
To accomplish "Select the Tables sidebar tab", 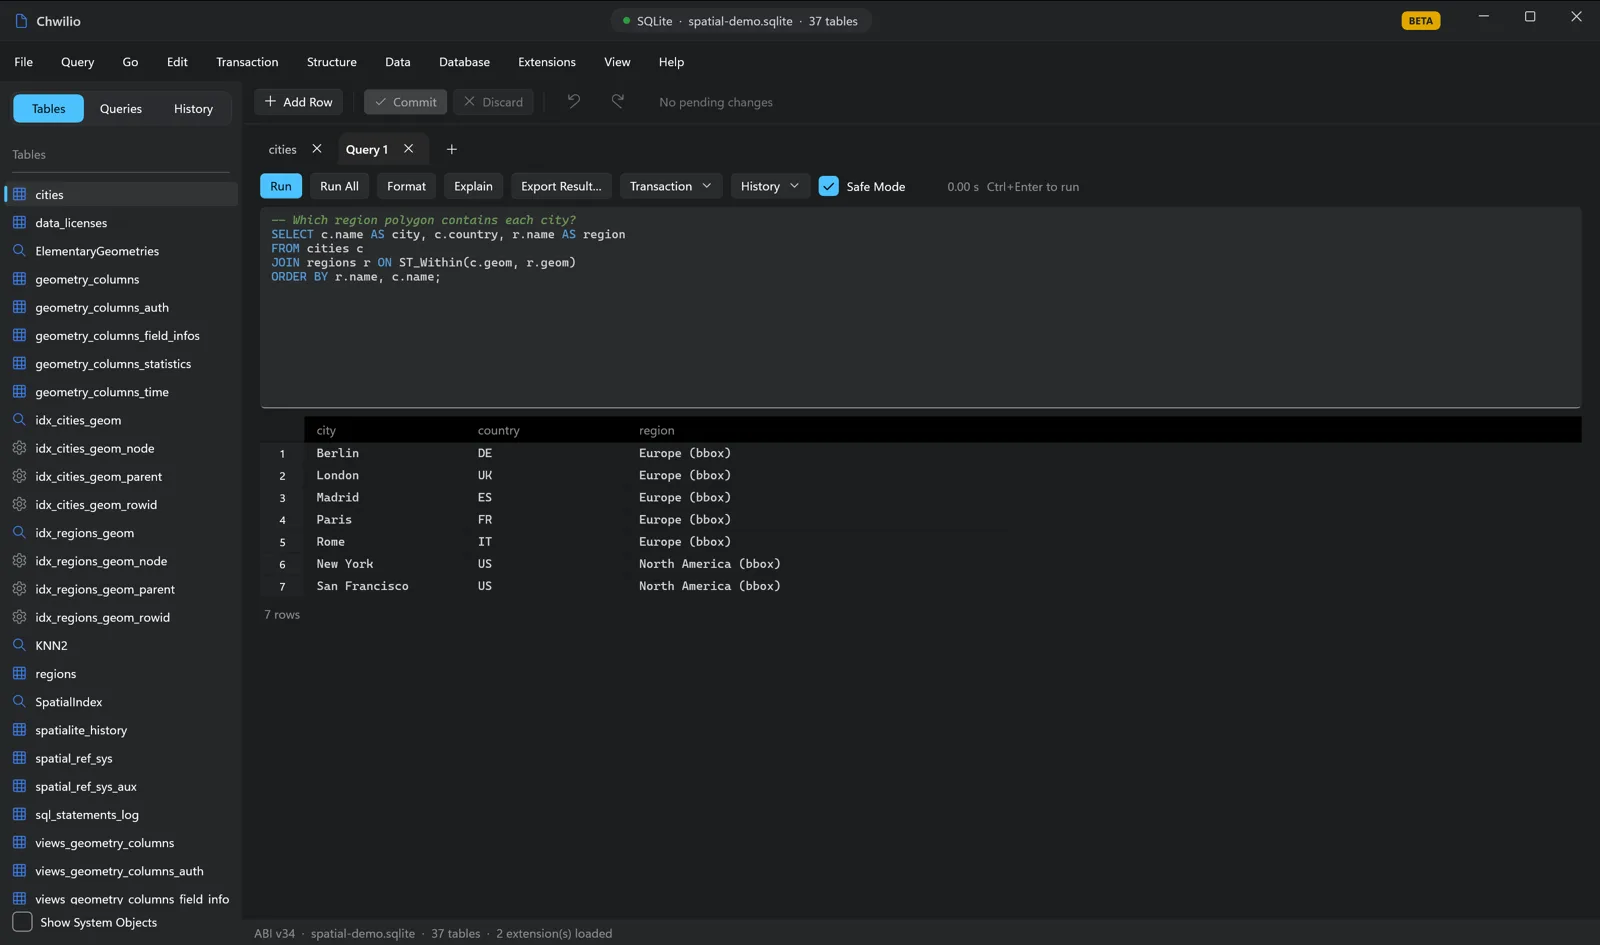I will coord(48,108).
